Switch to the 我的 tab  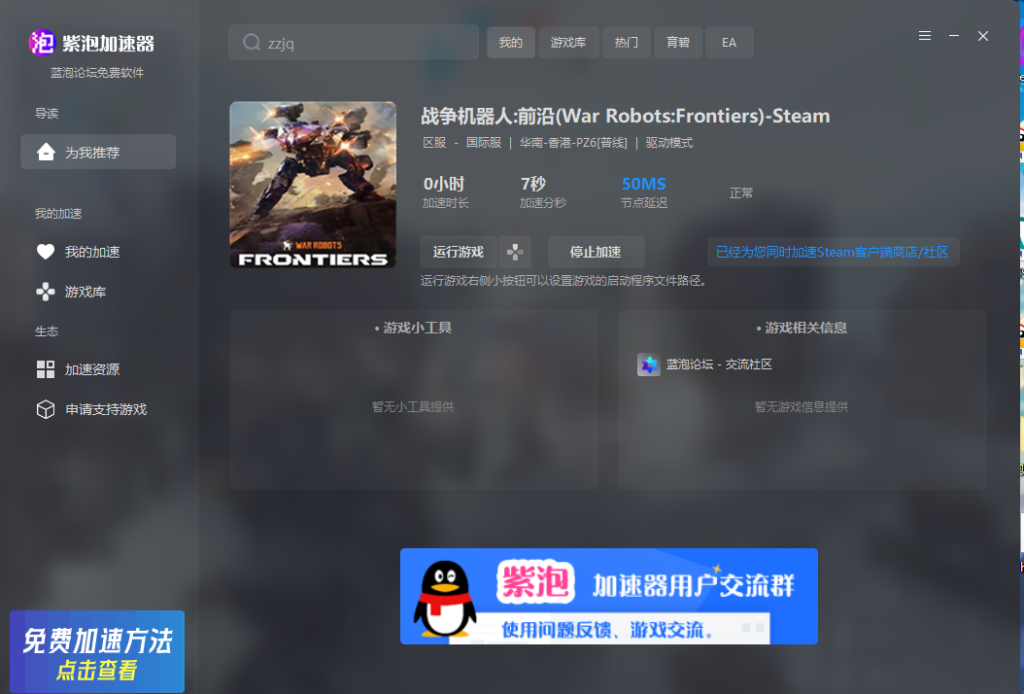[x=511, y=42]
